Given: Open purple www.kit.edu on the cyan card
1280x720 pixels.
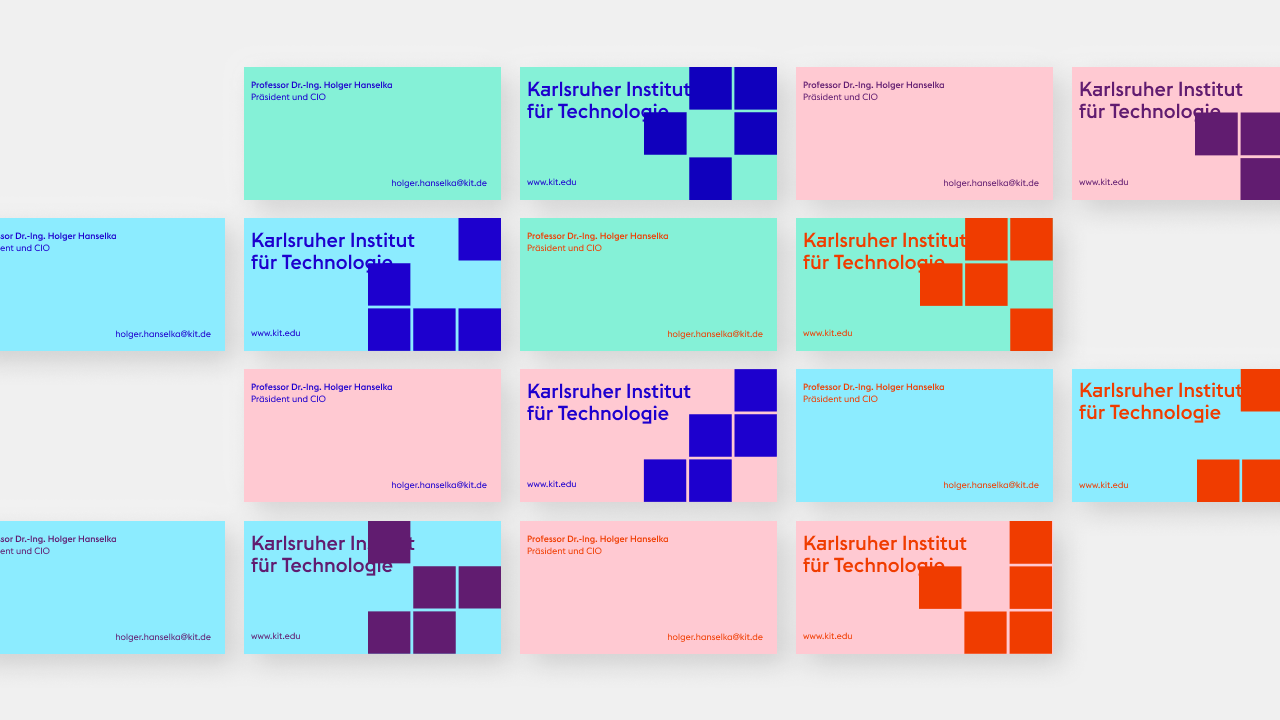Looking at the screenshot, I should coord(276,636).
